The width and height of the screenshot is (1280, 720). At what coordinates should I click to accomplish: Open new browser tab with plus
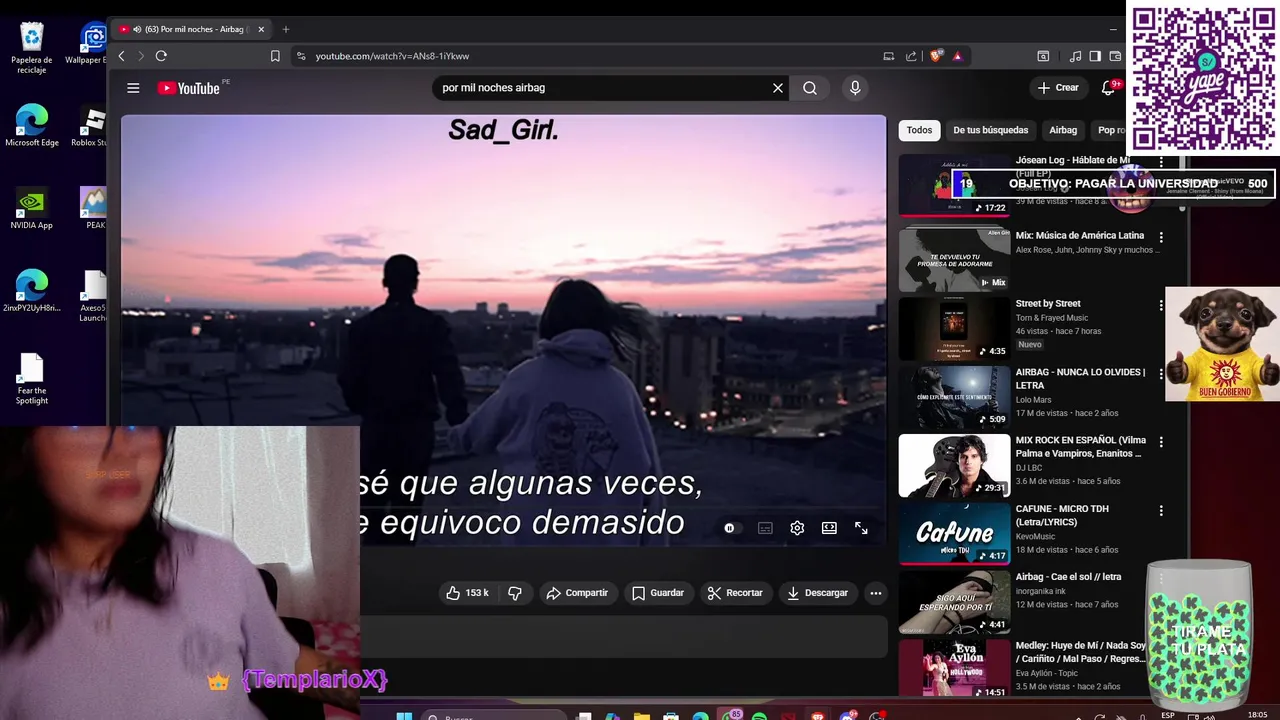[x=286, y=29]
